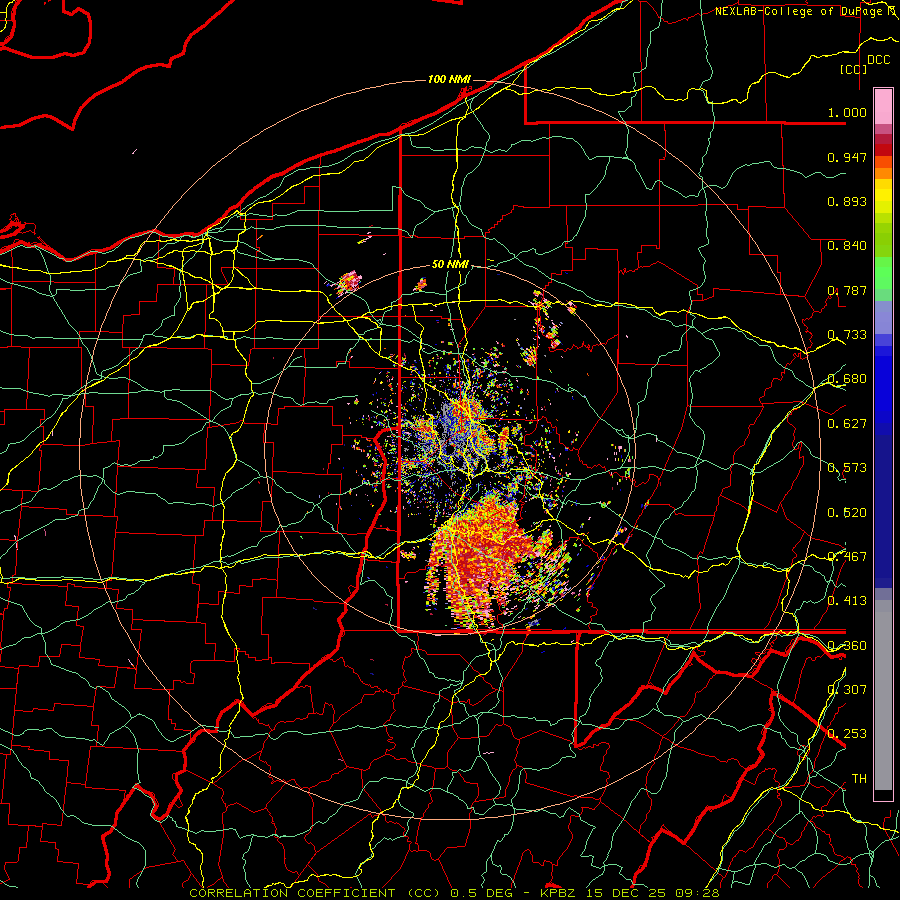Click the 0.947 color scale label
The height and width of the screenshot is (900, 900).
[847, 157]
